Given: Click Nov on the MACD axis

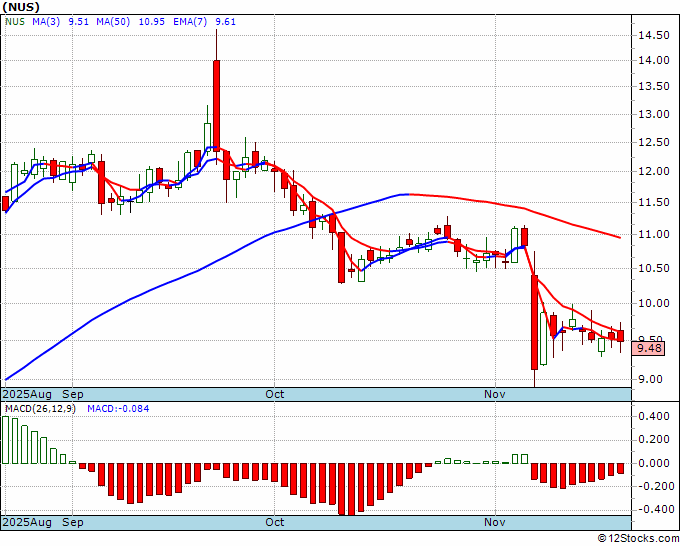Looking at the screenshot, I should pyautogui.click(x=495, y=522).
